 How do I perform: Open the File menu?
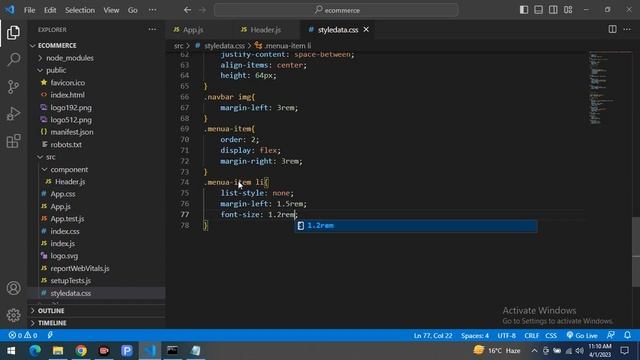29,10
